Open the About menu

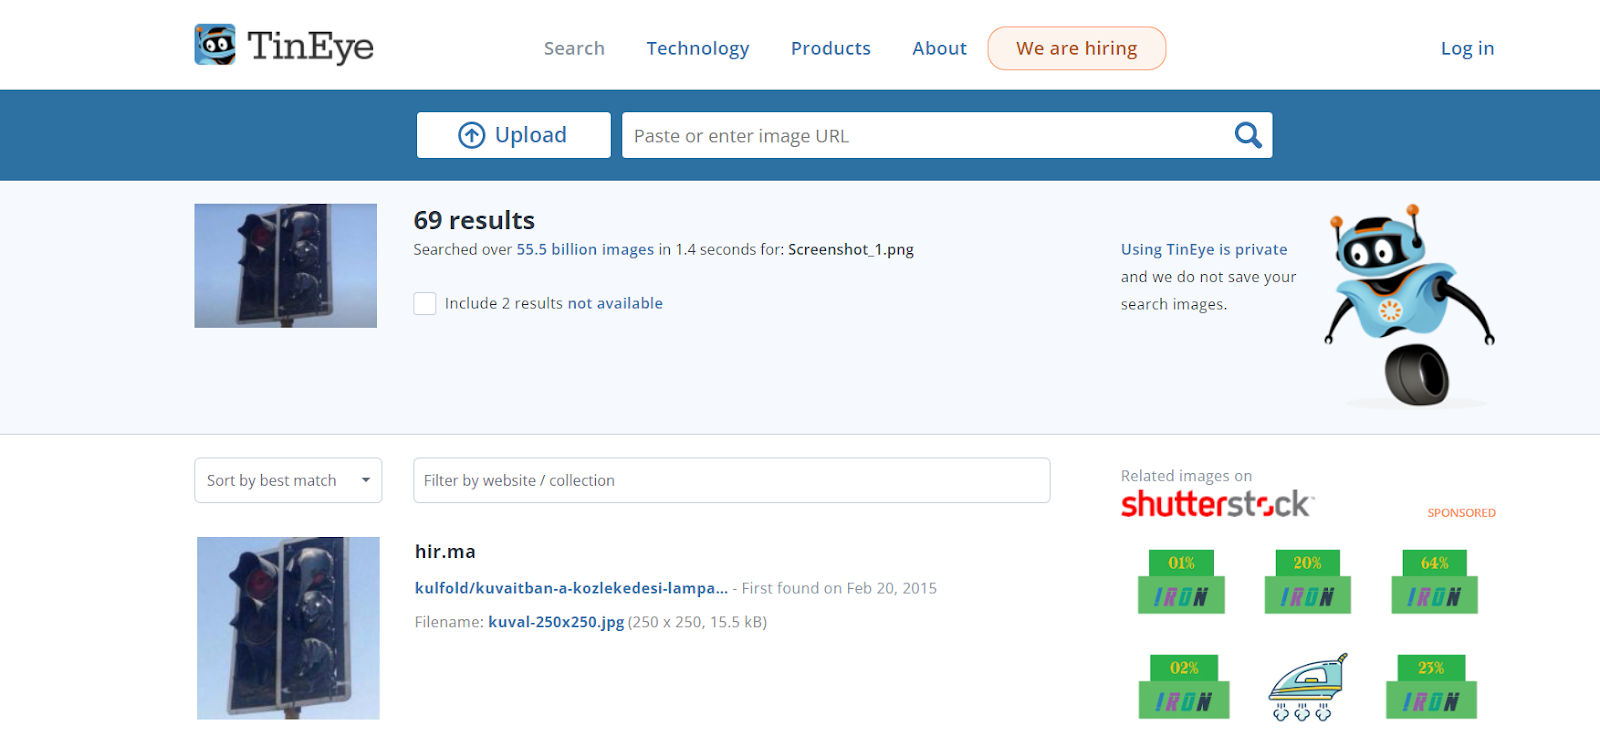click(939, 48)
